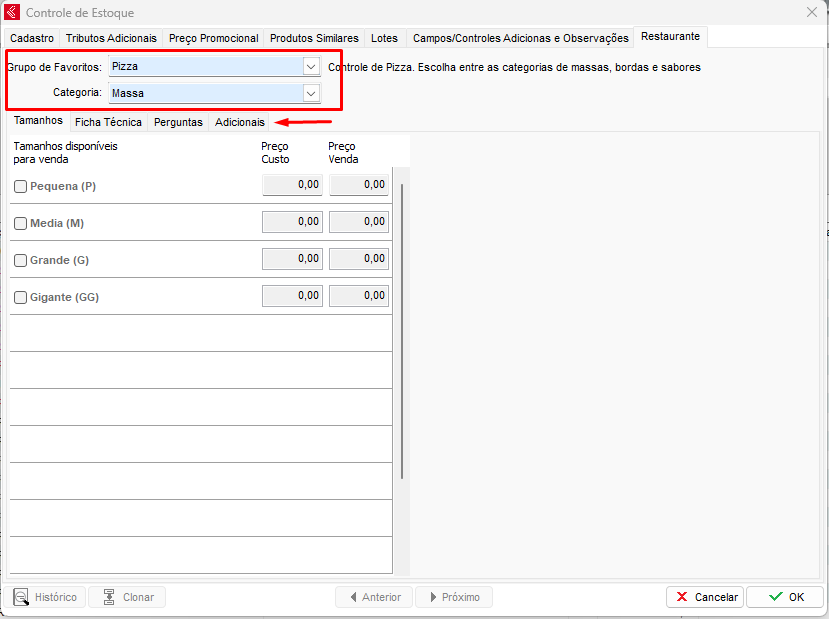Click the Histórico magnifier icon
The height and width of the screenshot is (619, 829).
click(x=21, y=597)
